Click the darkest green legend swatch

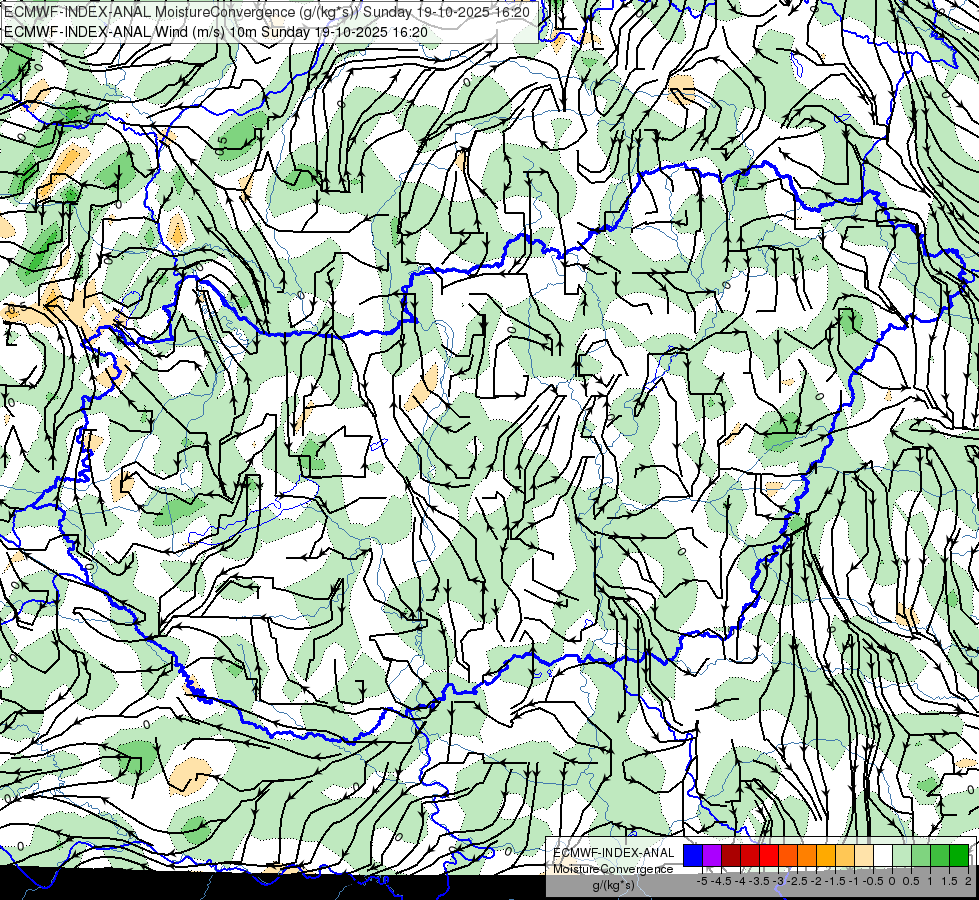959,856
